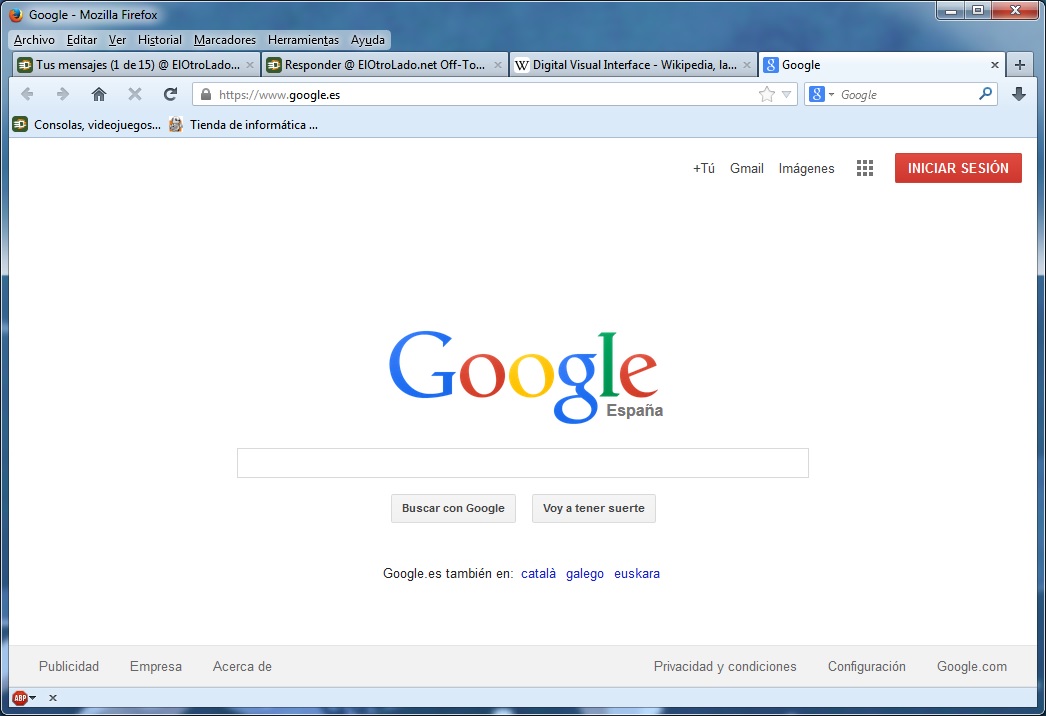This screenshot has height=716, width=1046.
Task: Click the search magnifier icon
Action: click(x=985, y=94)
